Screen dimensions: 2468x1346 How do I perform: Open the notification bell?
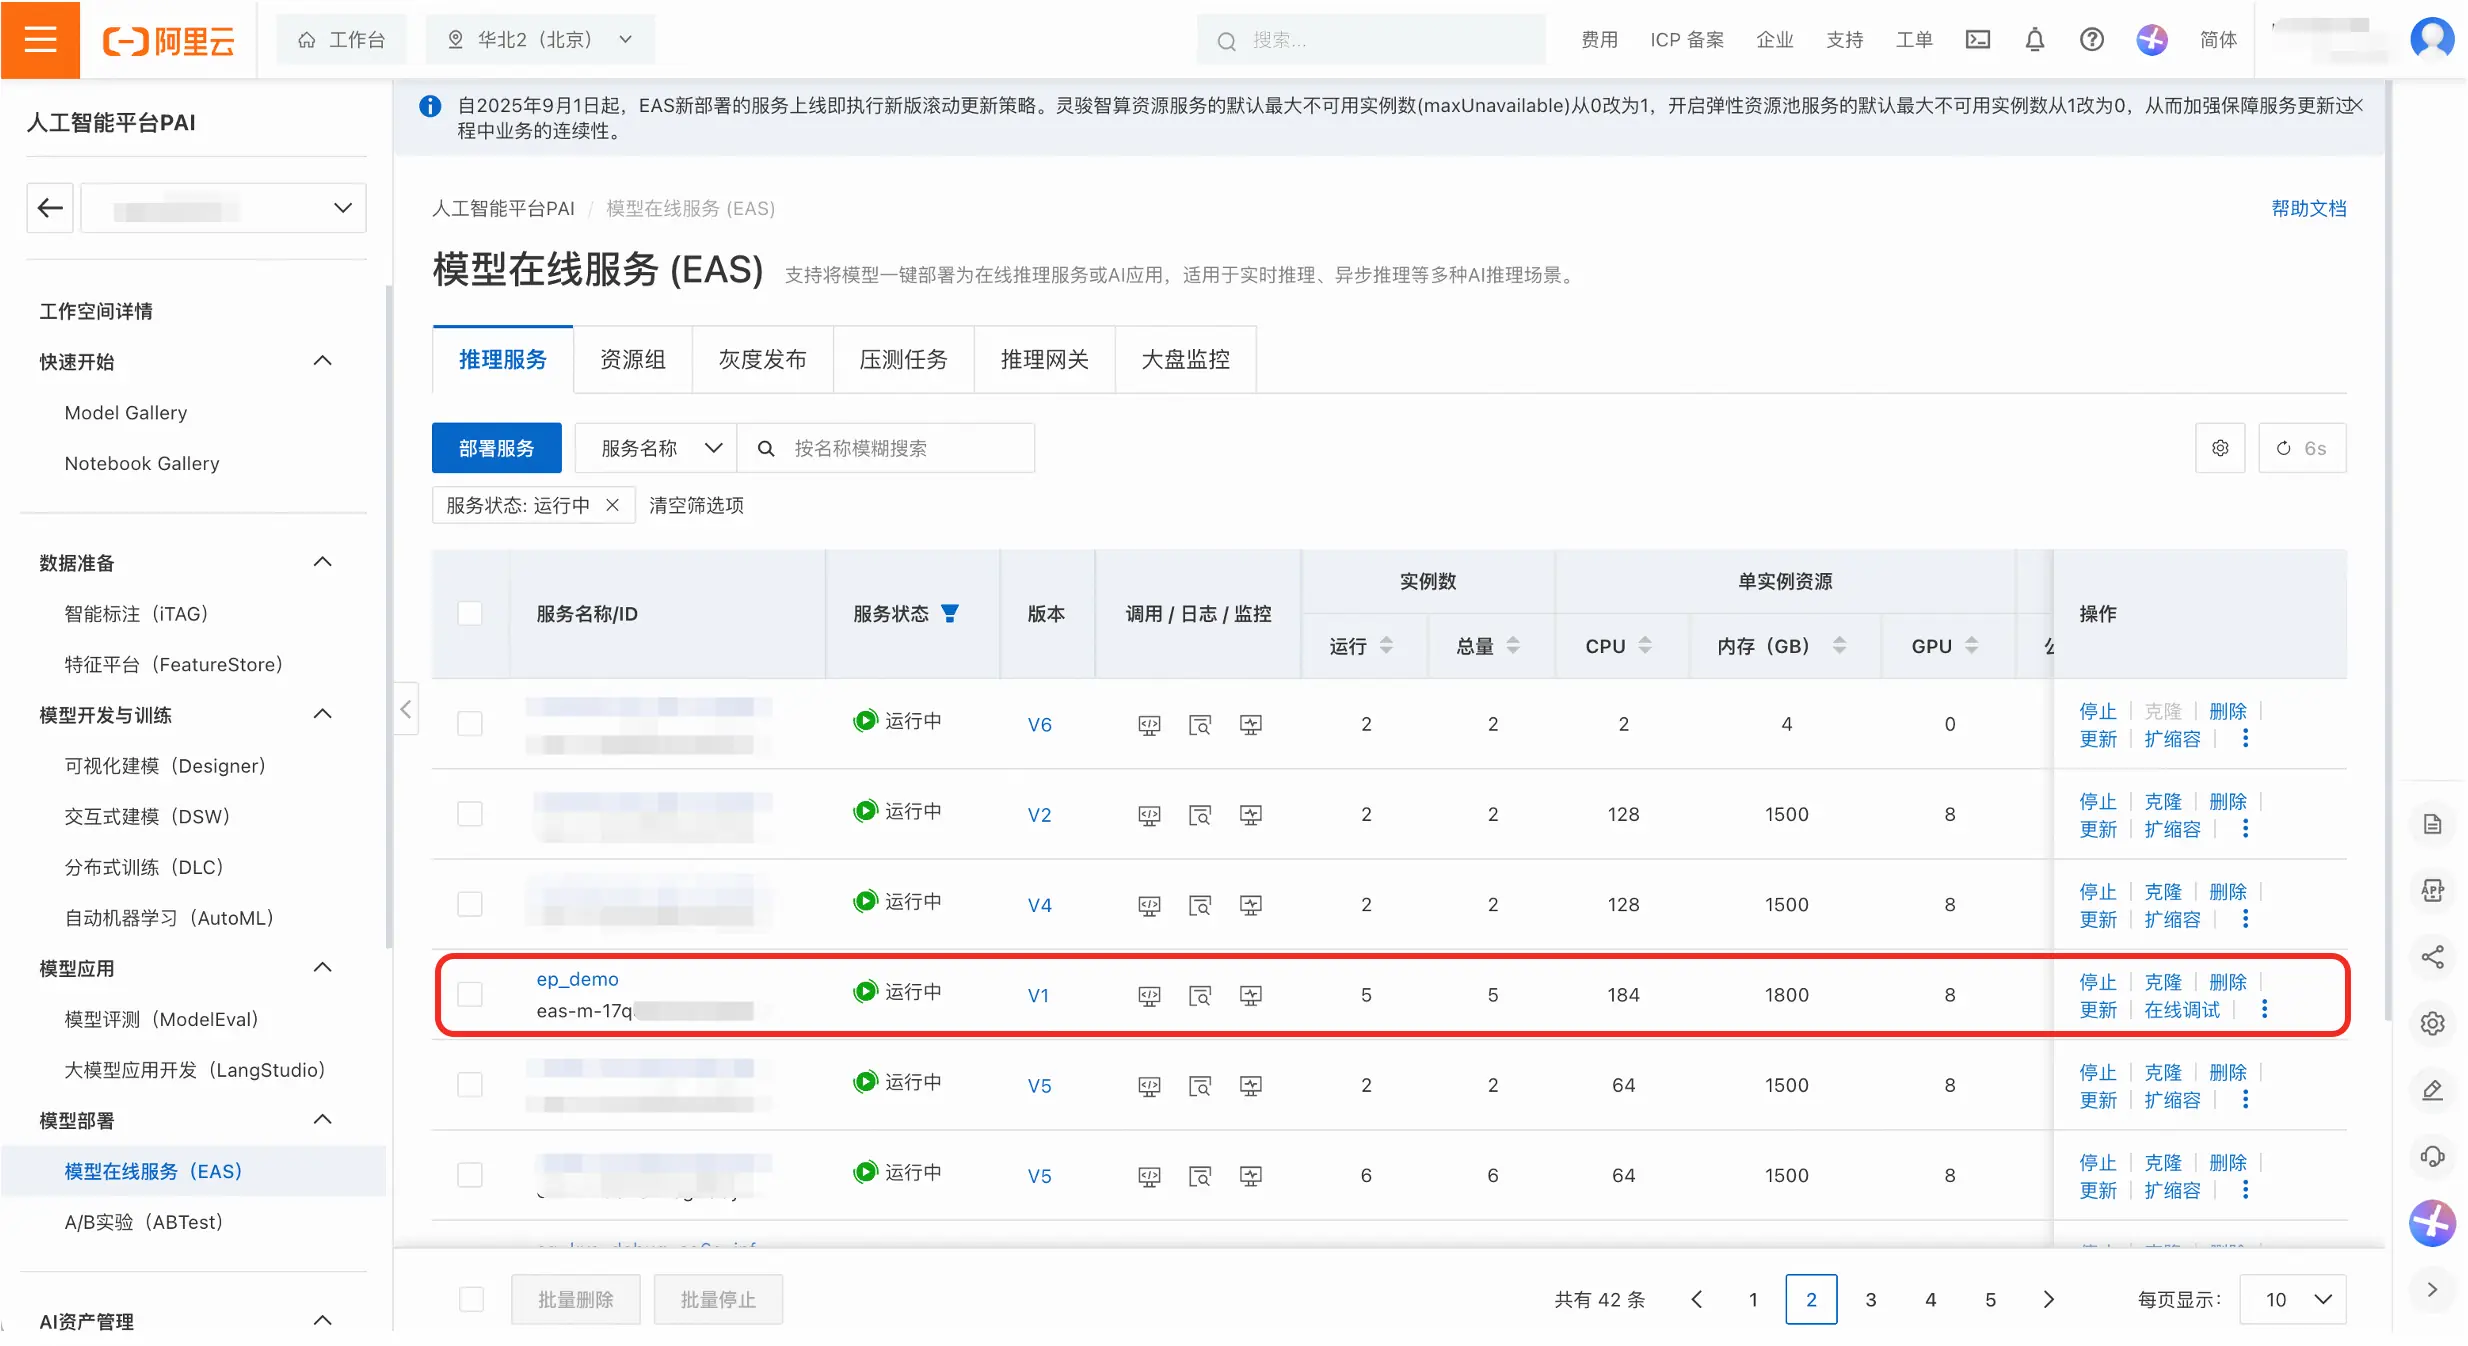click(2034, 40)
